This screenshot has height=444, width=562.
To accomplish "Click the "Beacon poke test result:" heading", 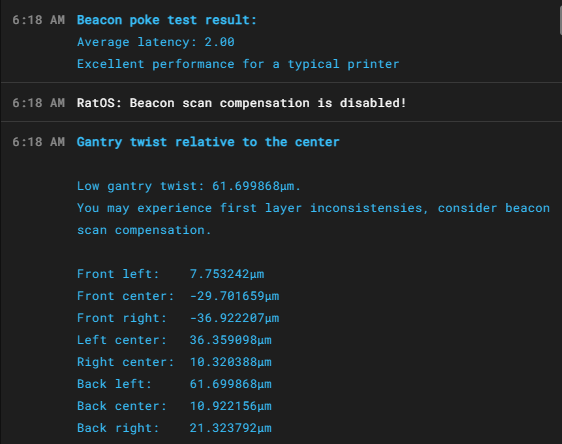I will pos(167,20).
